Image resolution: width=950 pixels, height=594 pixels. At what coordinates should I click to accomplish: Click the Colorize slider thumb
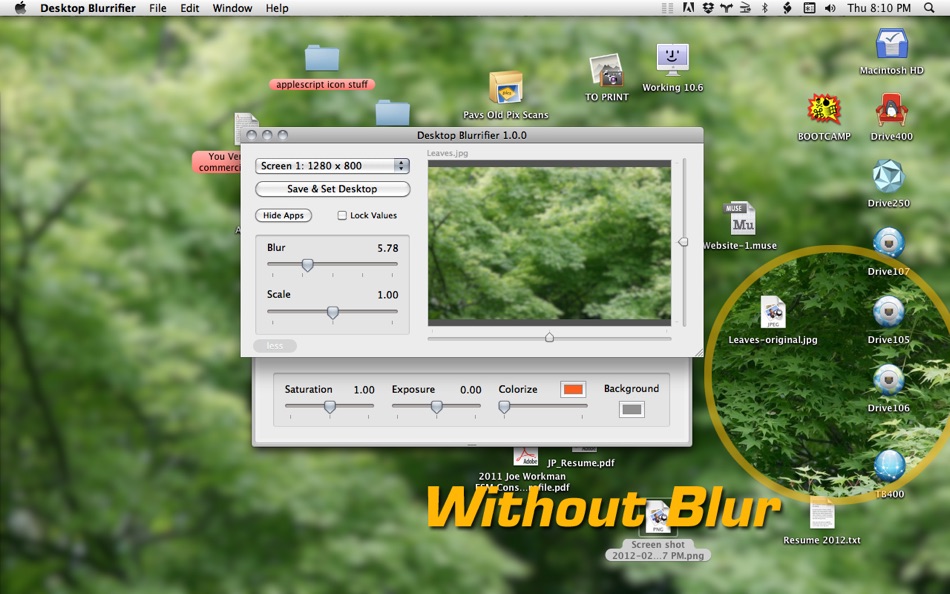[504, 407]
